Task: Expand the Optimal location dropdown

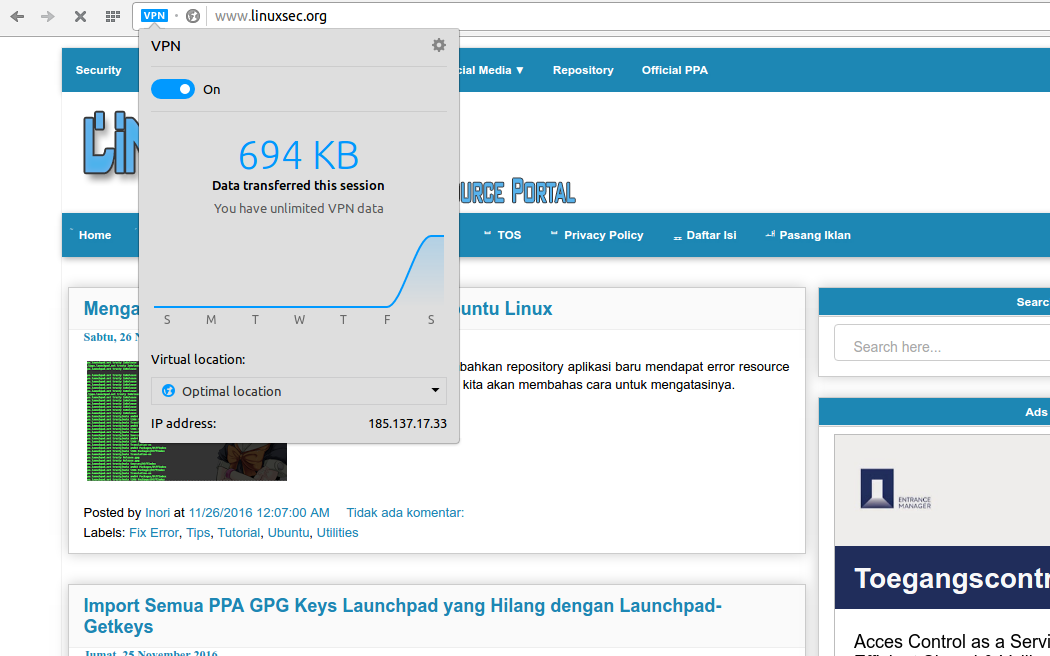Action: pos(299,391)
